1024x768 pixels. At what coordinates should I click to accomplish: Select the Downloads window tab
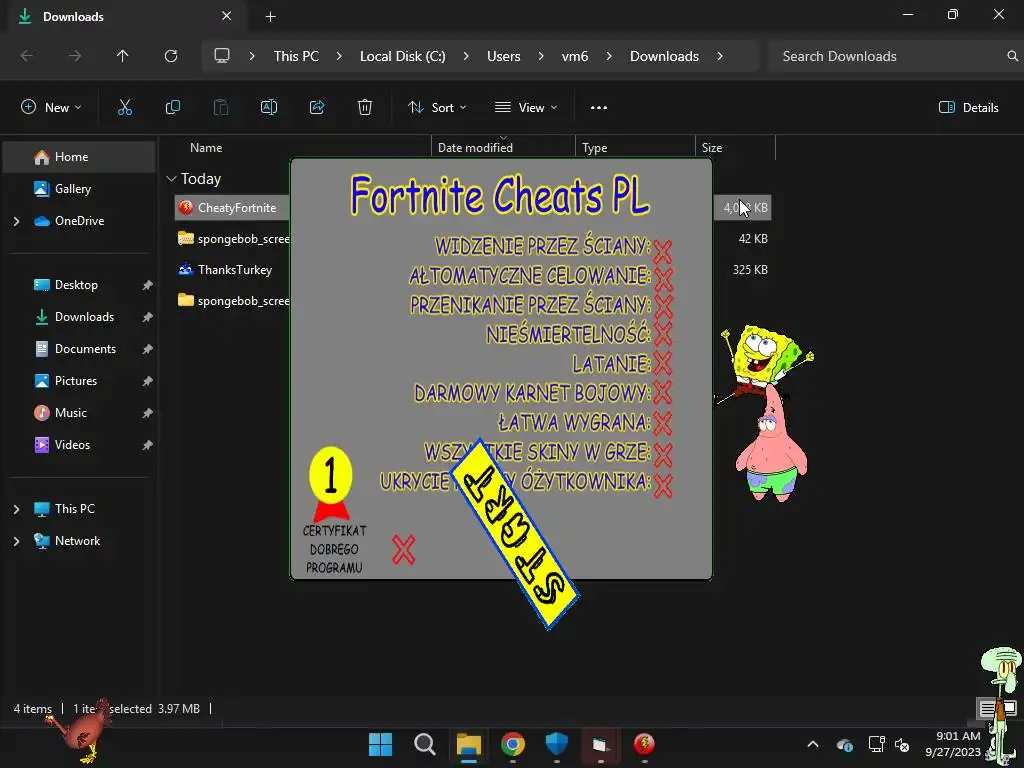pyautogui.click(x=127, y=16)
